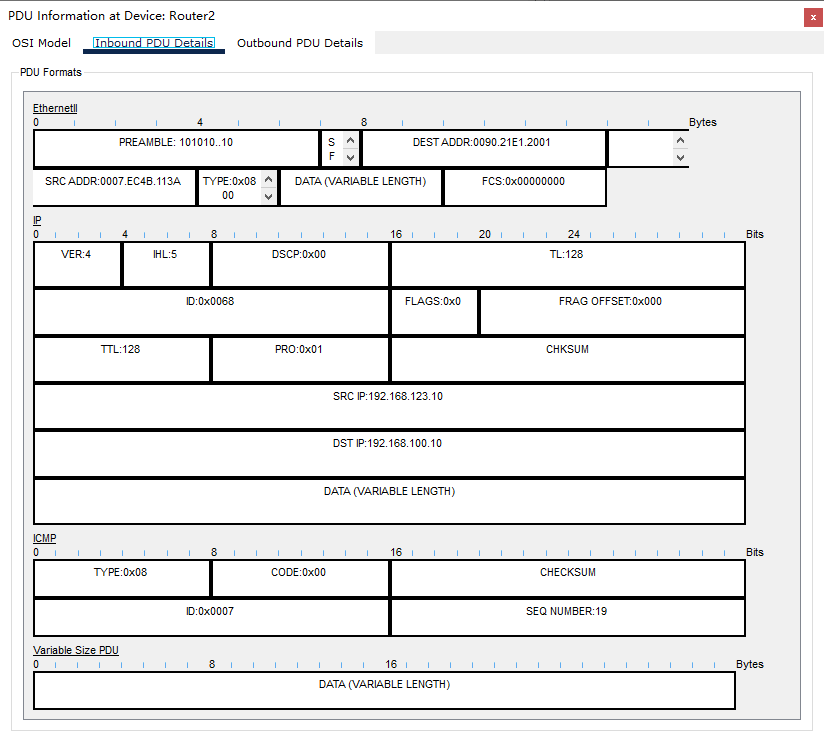Switch to the OSI Model tab

pyautogui.click(x=41, y=43)
